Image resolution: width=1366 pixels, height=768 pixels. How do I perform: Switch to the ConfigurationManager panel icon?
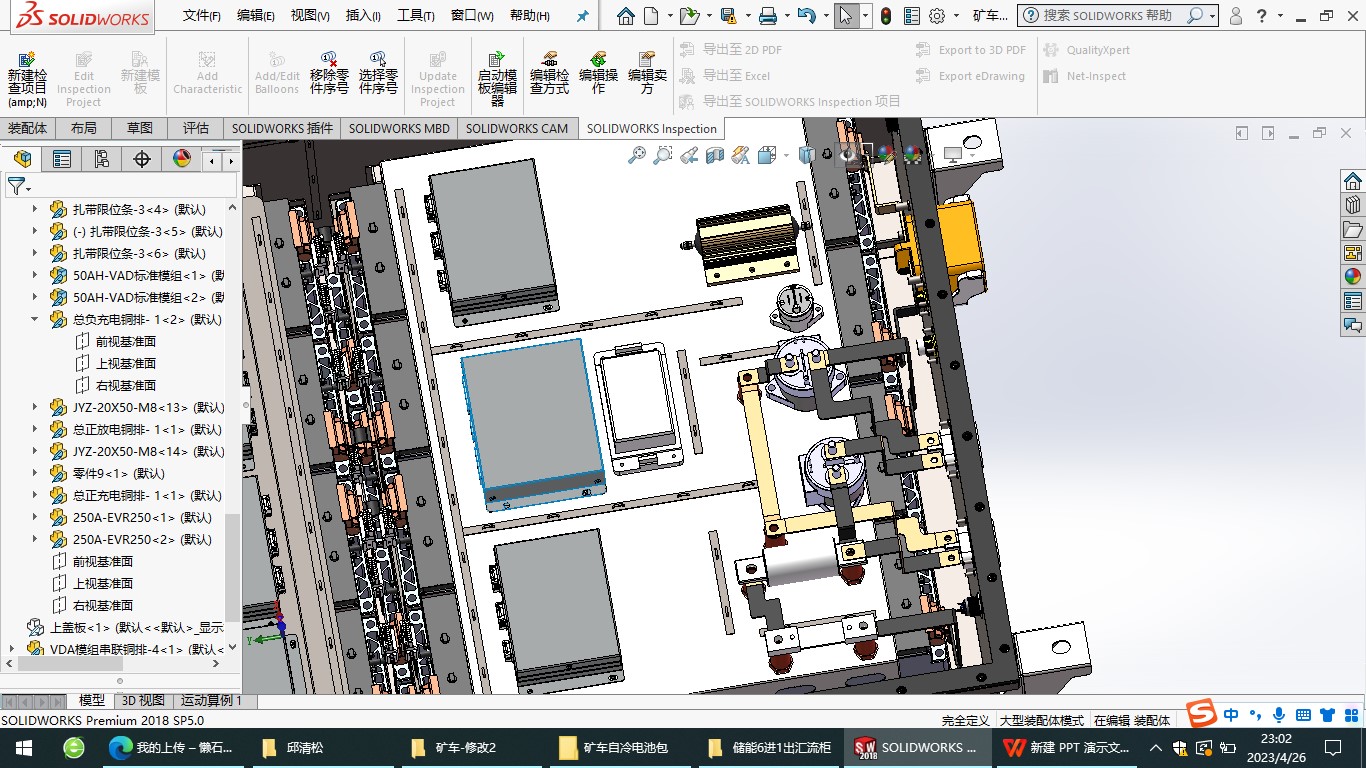(101, 159)
